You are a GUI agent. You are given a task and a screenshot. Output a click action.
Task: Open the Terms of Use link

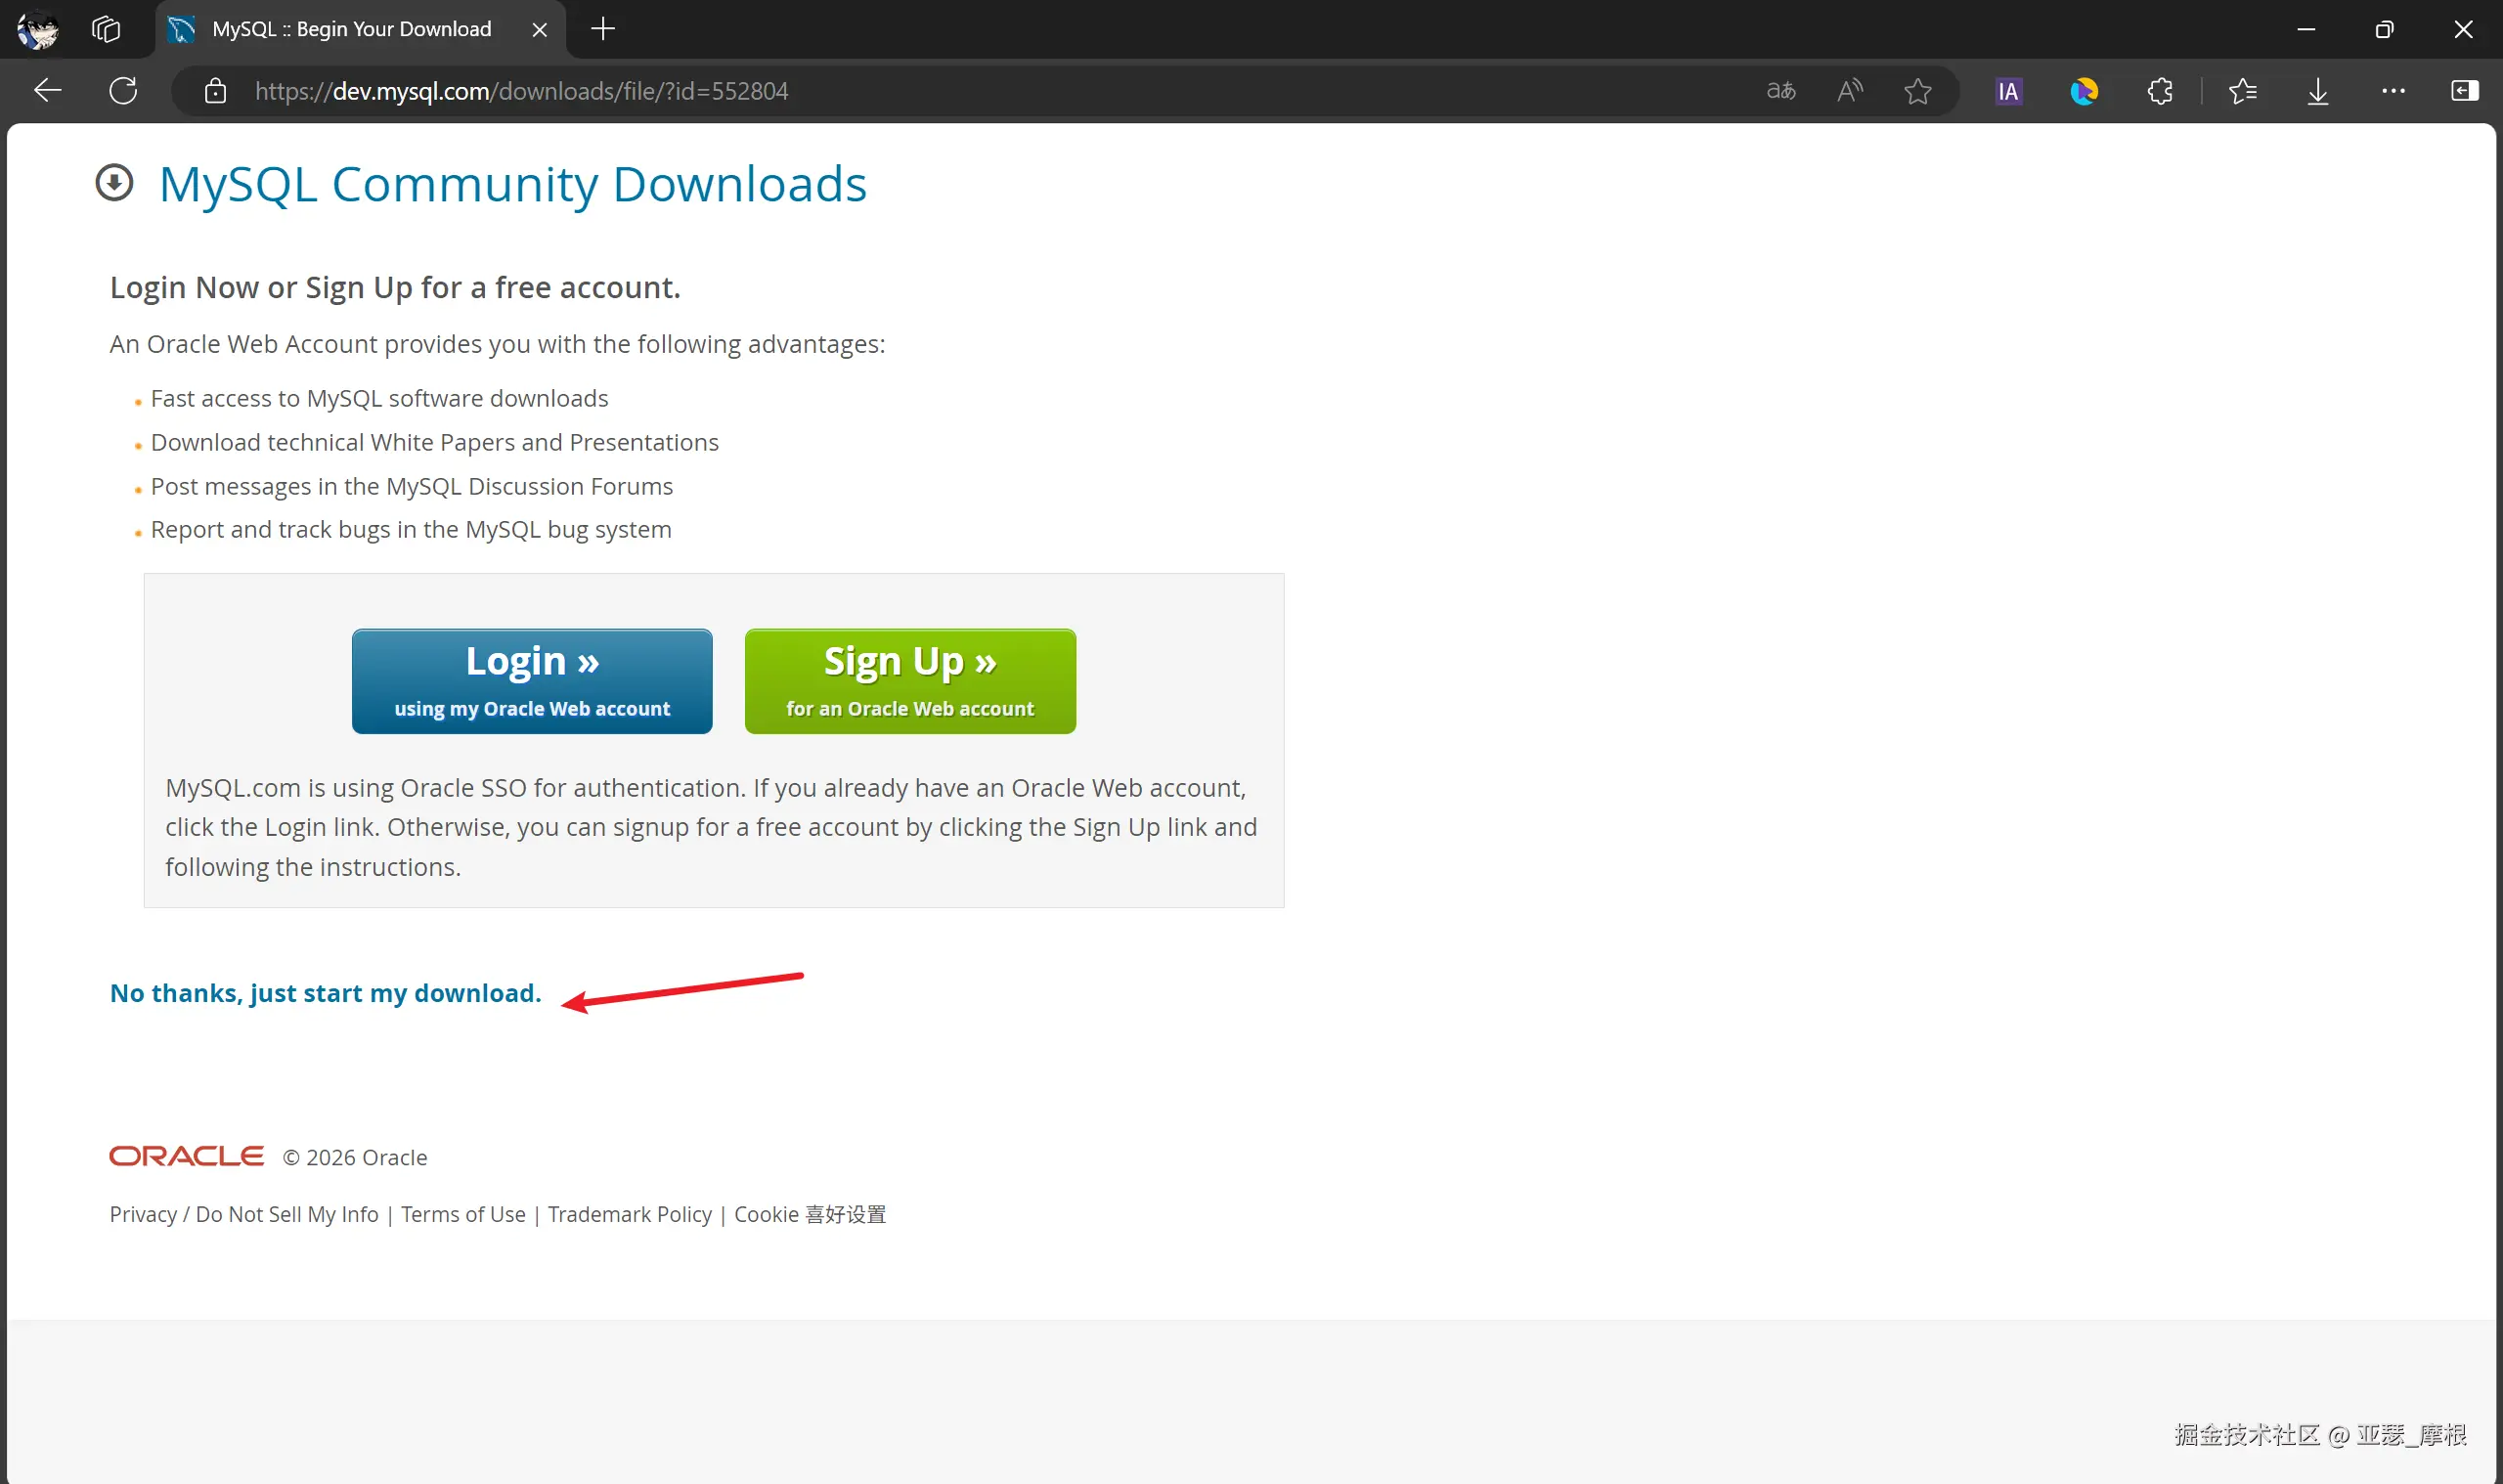pos(463,1214)
